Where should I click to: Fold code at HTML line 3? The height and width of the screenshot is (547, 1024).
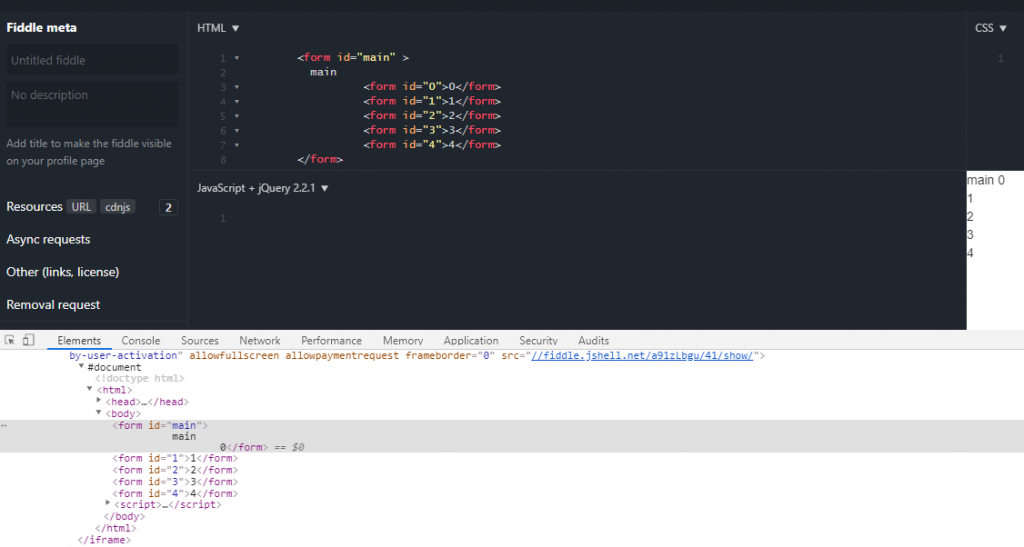(x=236, y=87)
